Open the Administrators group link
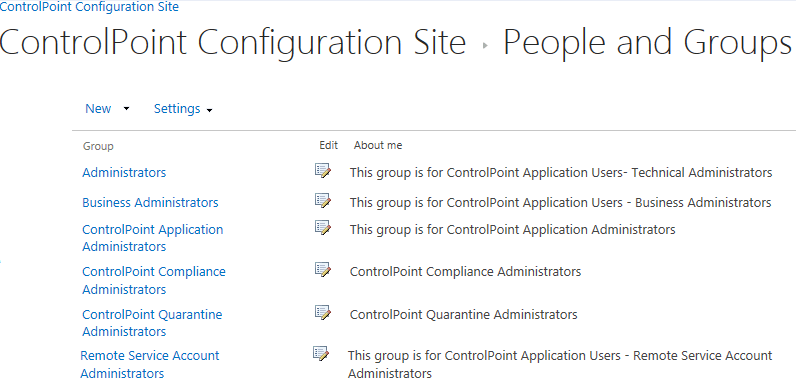Screen dimensions: 796x387 point(124,173)
